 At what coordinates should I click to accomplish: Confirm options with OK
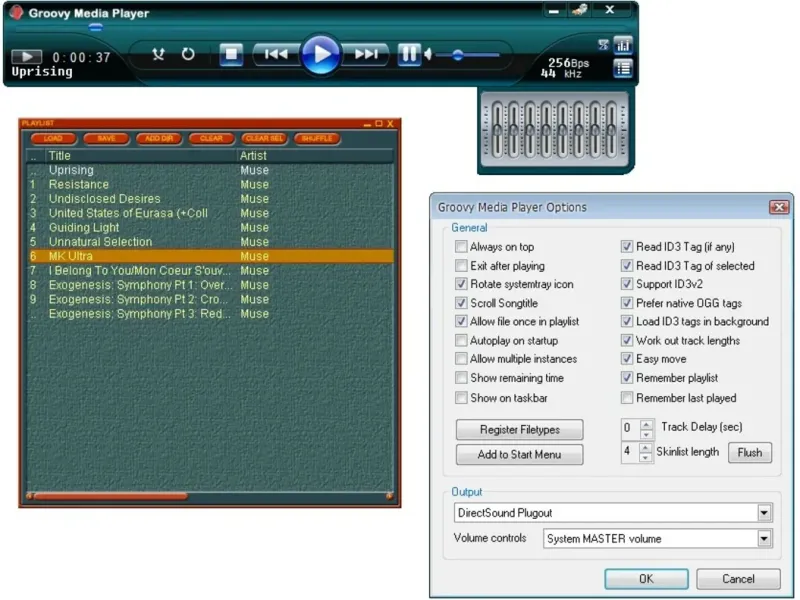[x=646, y=579]
